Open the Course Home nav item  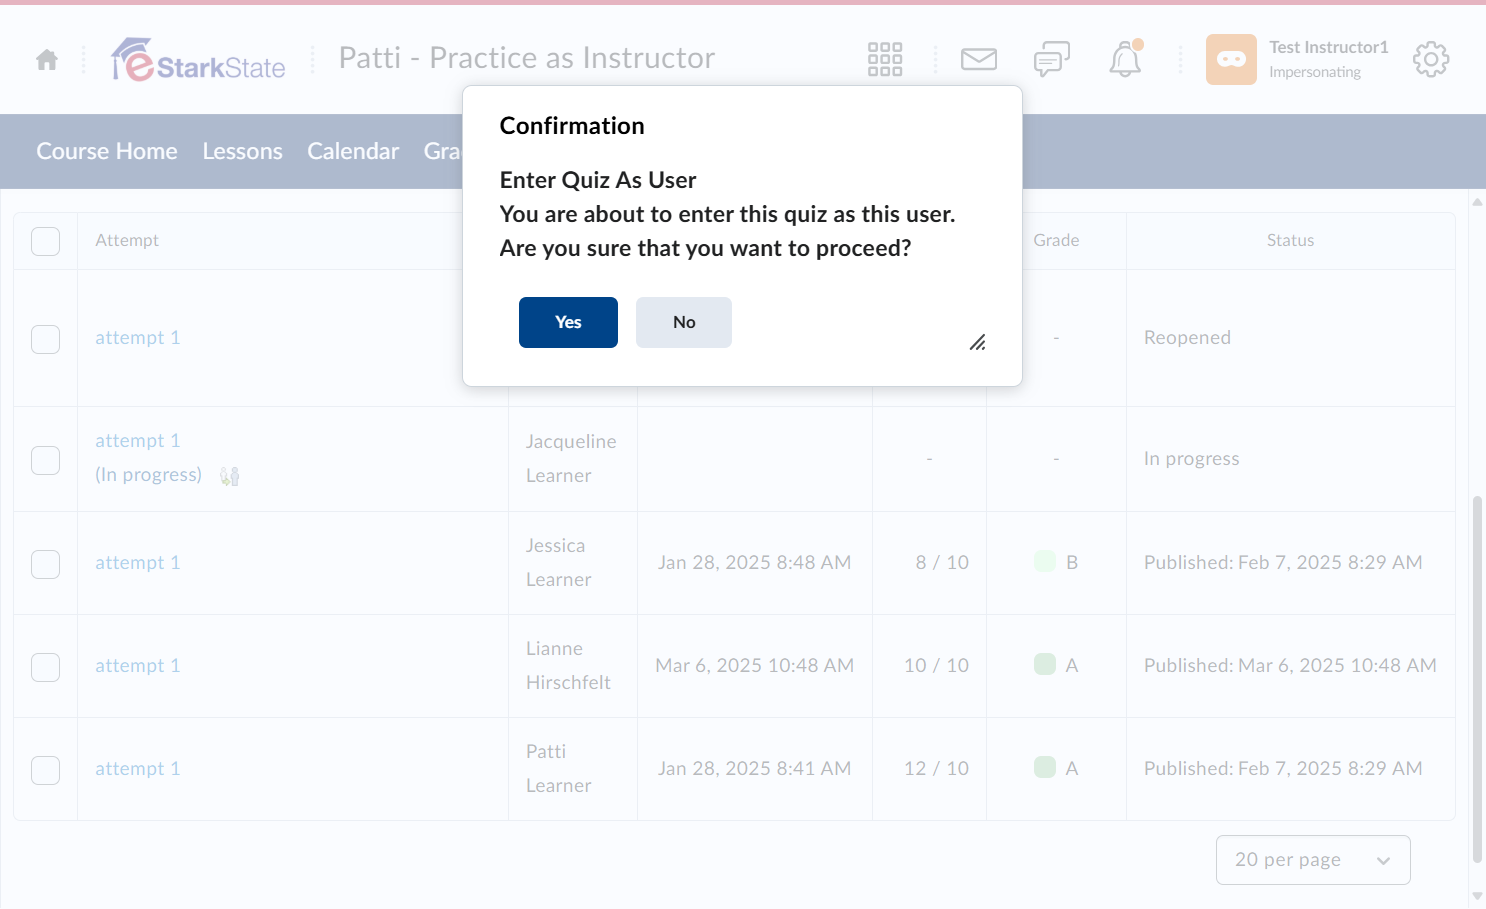click(x=107, y=151)
